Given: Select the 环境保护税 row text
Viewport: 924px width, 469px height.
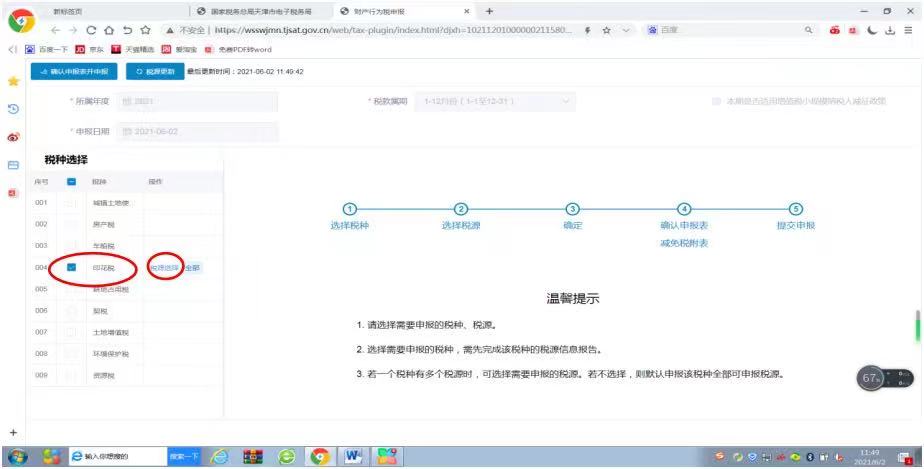Looking at the screenshot, I should coord(111,354).
